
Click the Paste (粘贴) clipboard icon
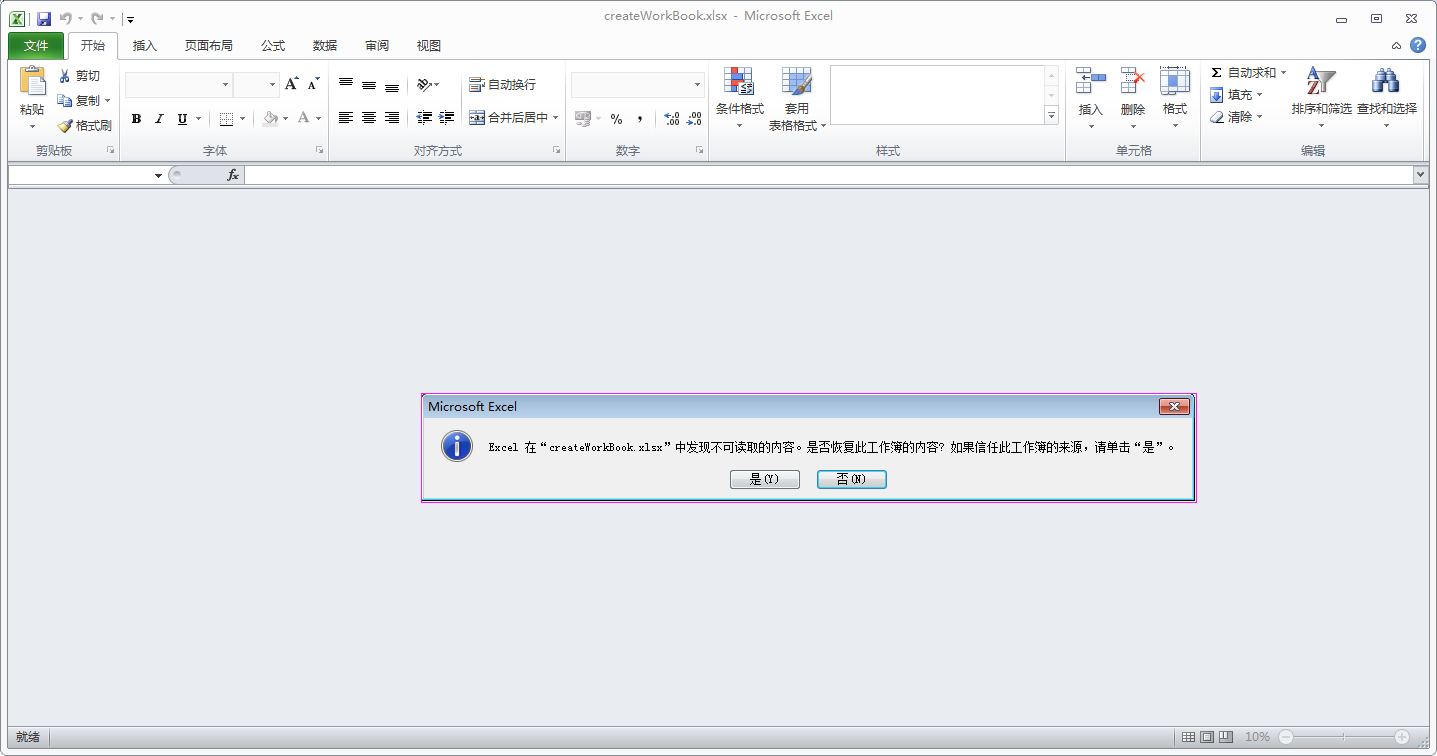tap(32, 82)
